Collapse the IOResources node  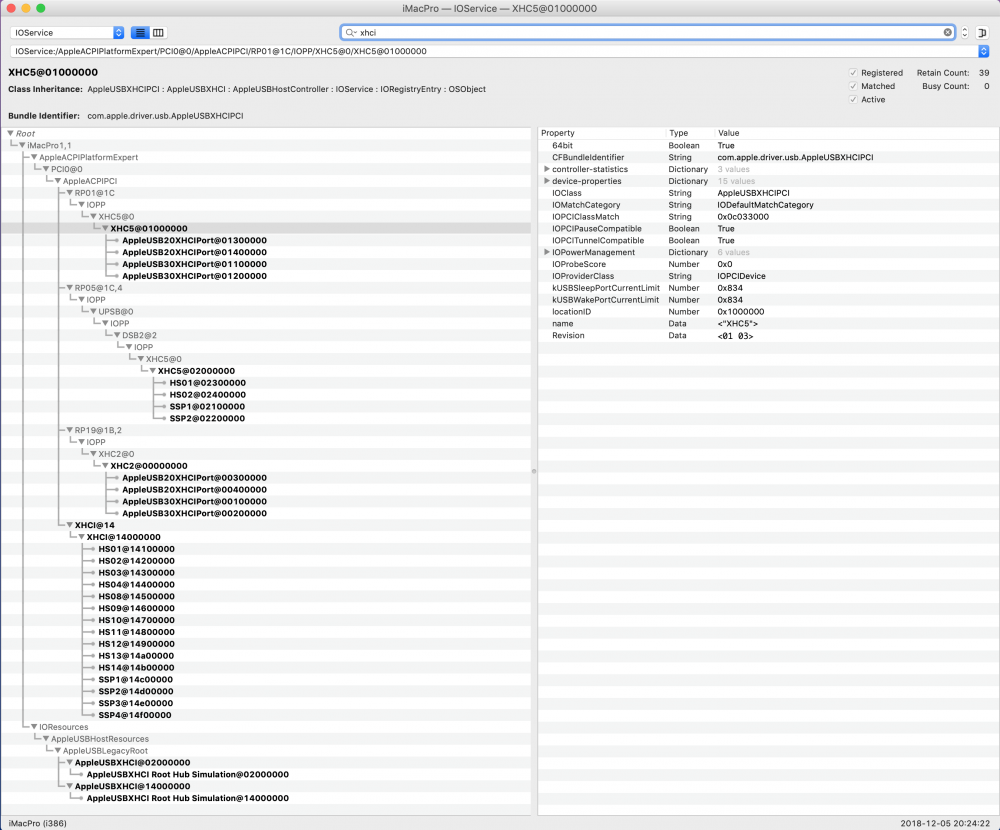pos(34,727)
